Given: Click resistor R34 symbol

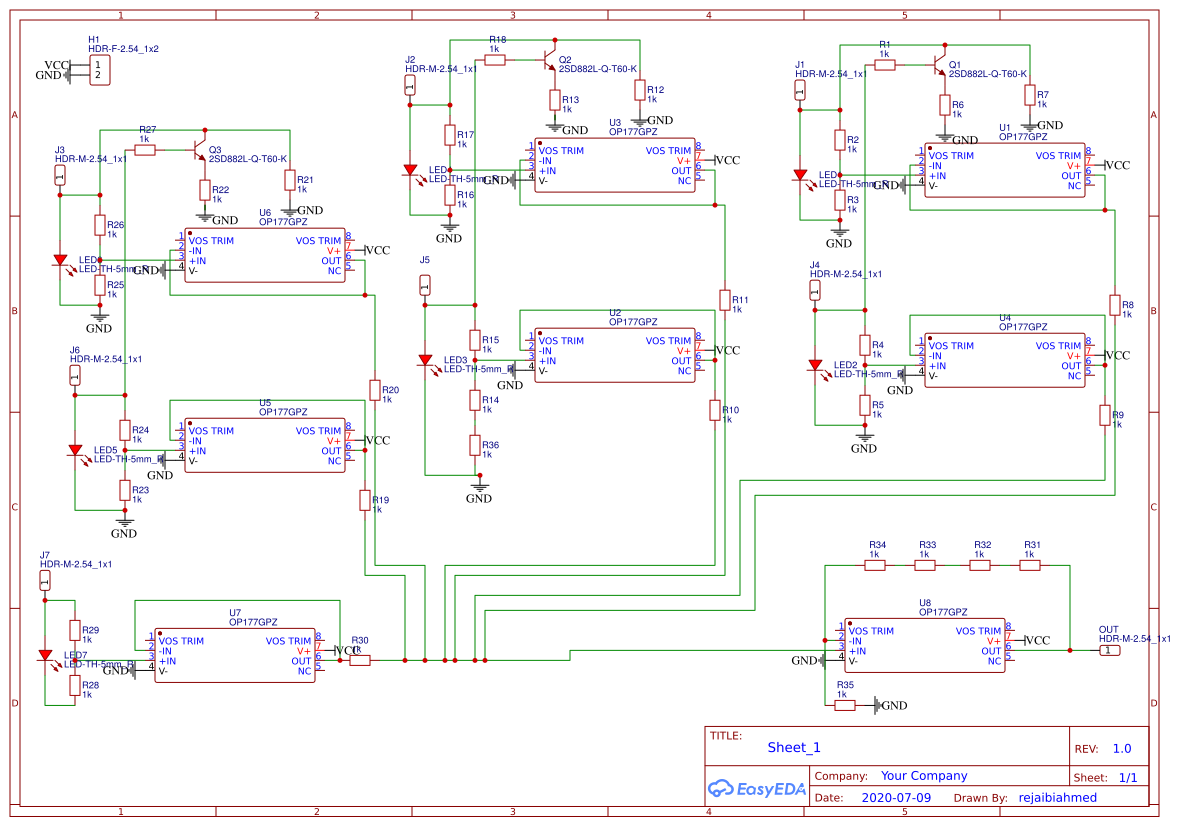Looking at the screenshot, I should [x=875, y=563].
